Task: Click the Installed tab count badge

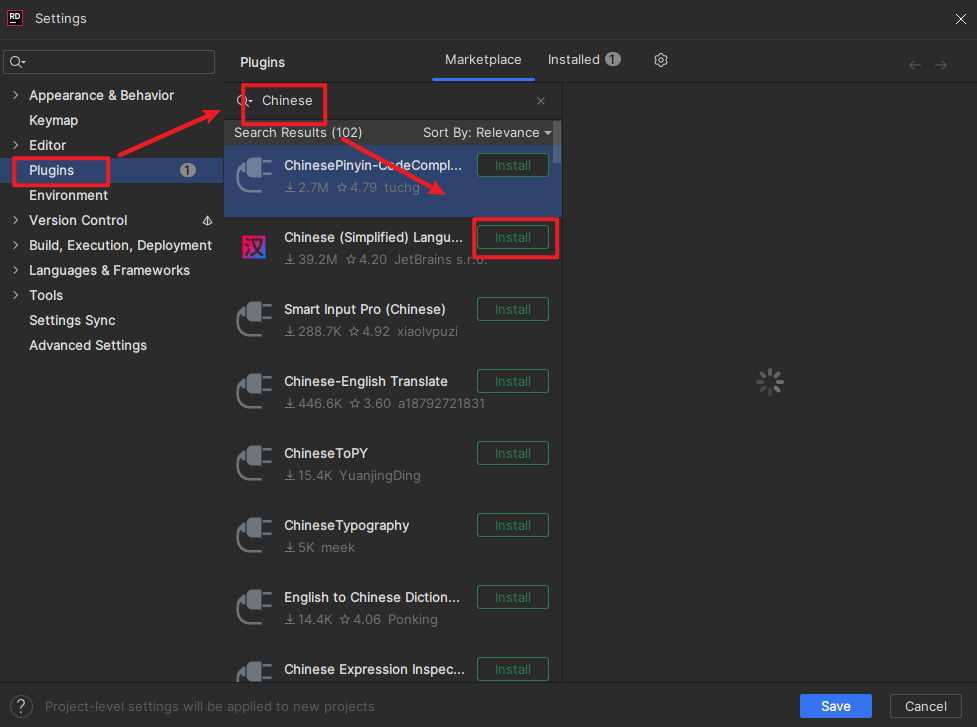Action: pyautogui.click(x=613, y=59)
